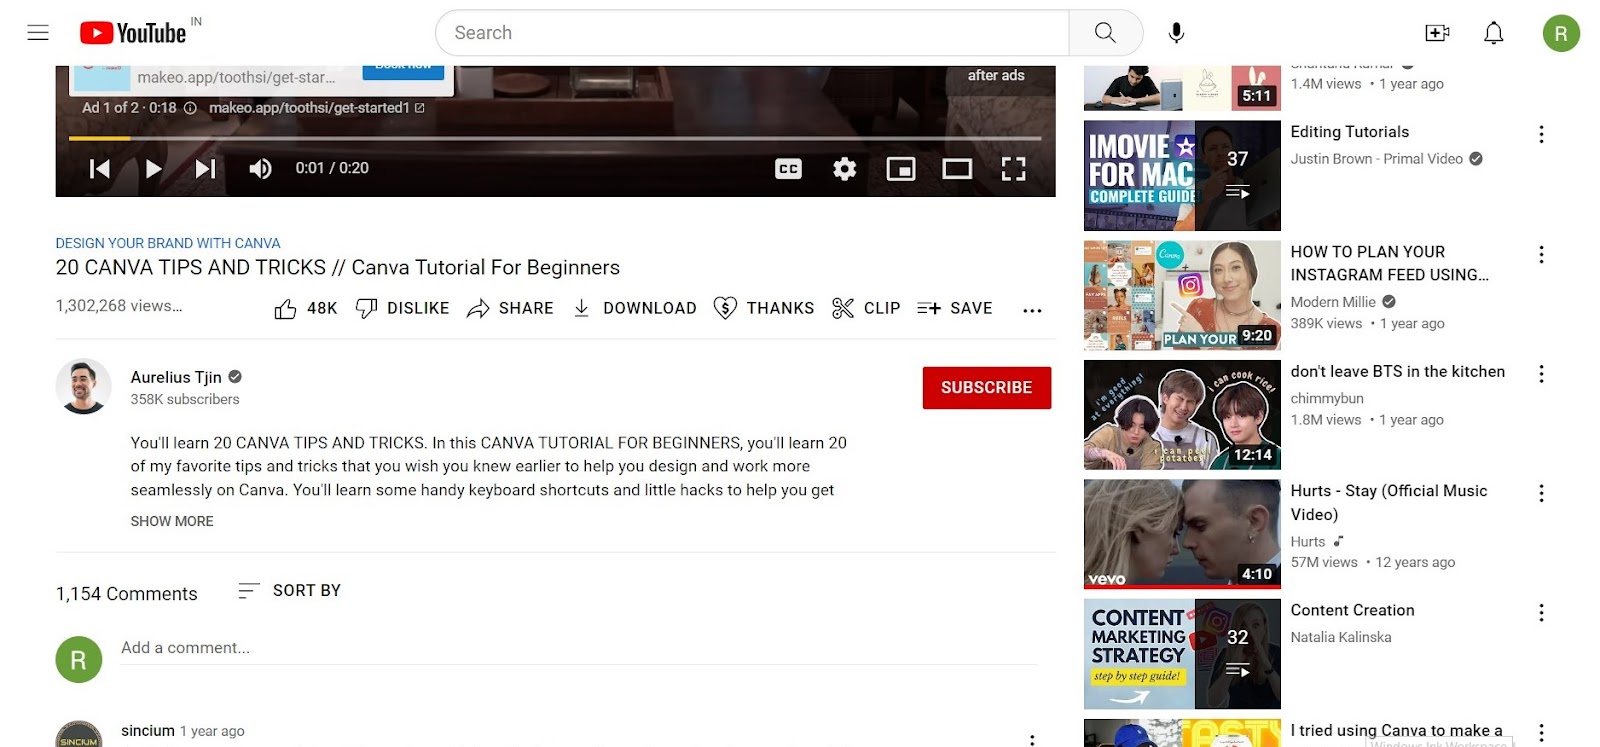Click the 1,154 Comments count text
The image size is (1600, 747).
click(x=127, y=594)
